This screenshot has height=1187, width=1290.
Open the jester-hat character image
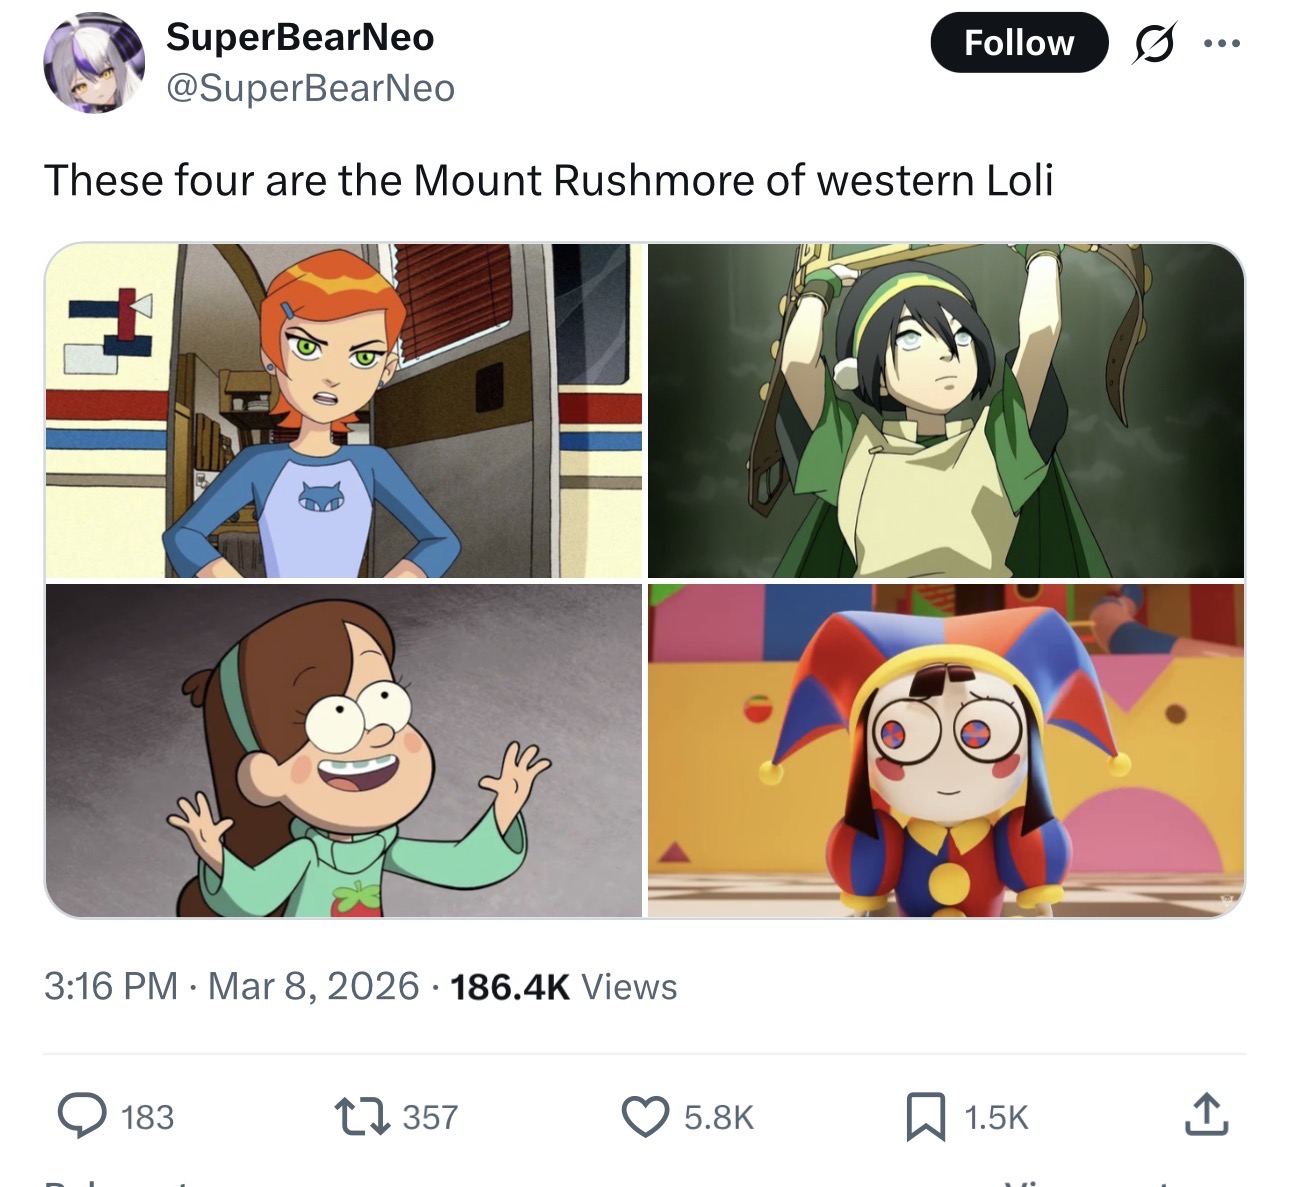click(946, 751)
